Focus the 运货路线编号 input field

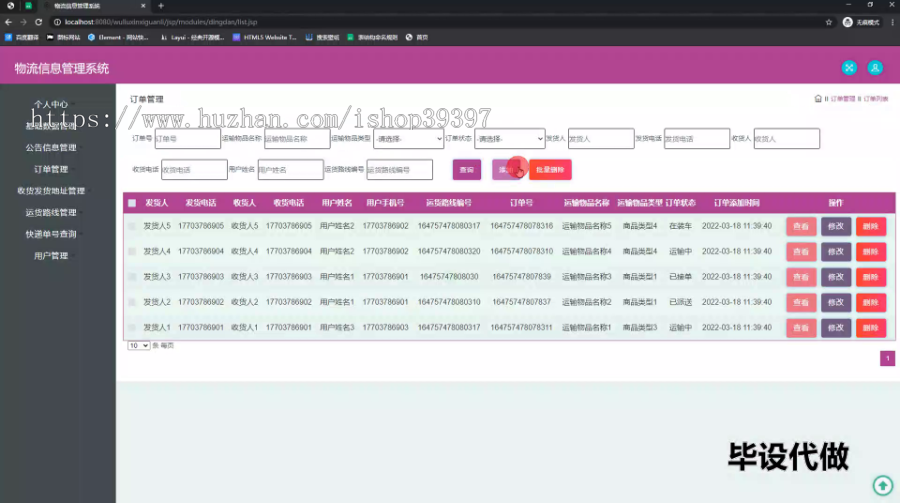pos(399,169)
